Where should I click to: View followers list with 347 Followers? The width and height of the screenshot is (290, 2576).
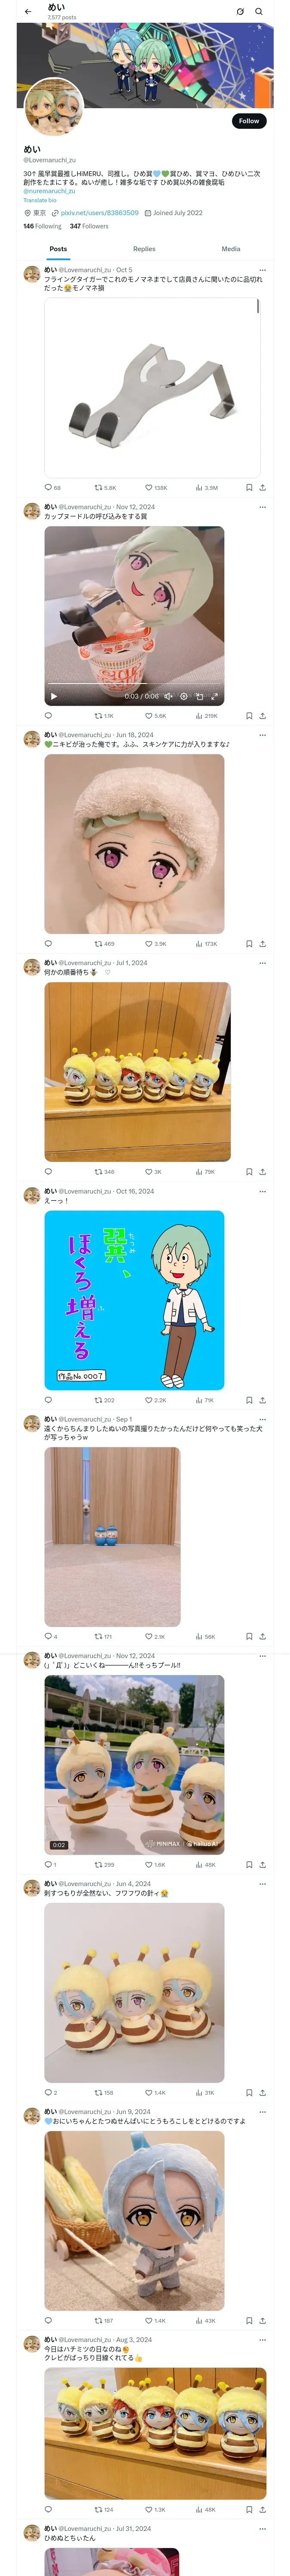(89, 226)
